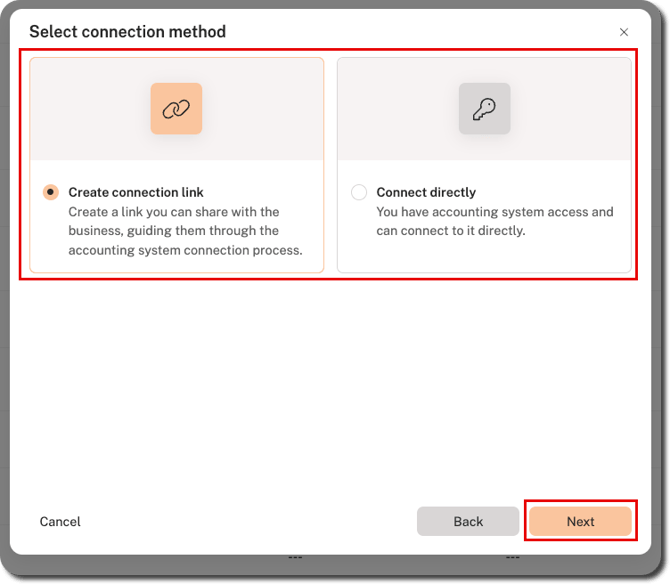
Task: Click the left '---' placeholder under the dialog
Action: click(x=295, y=558)
